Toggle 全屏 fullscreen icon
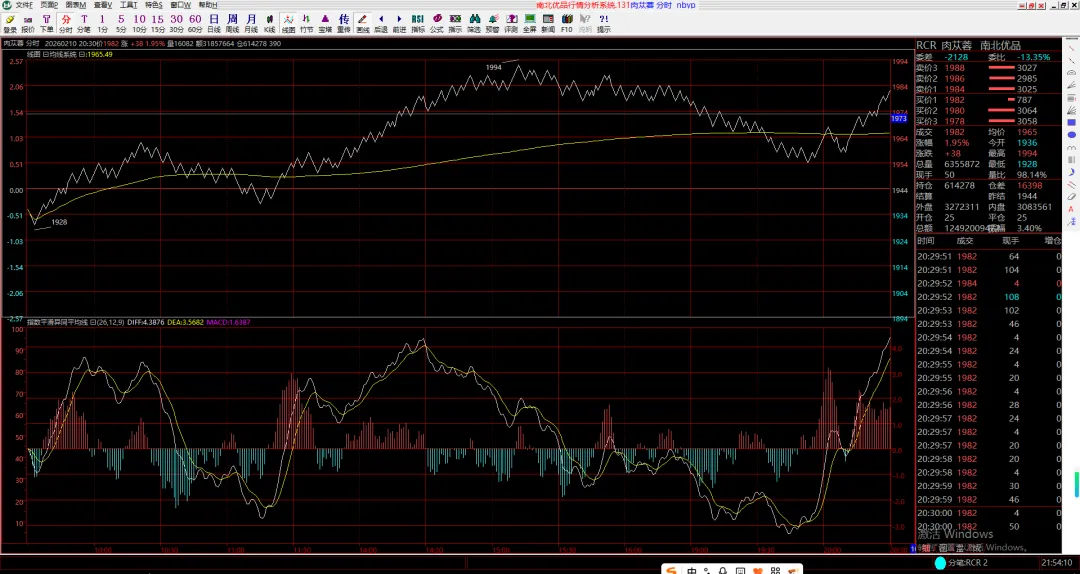Viewport: 1080px width, 574px height. [530, 23]
